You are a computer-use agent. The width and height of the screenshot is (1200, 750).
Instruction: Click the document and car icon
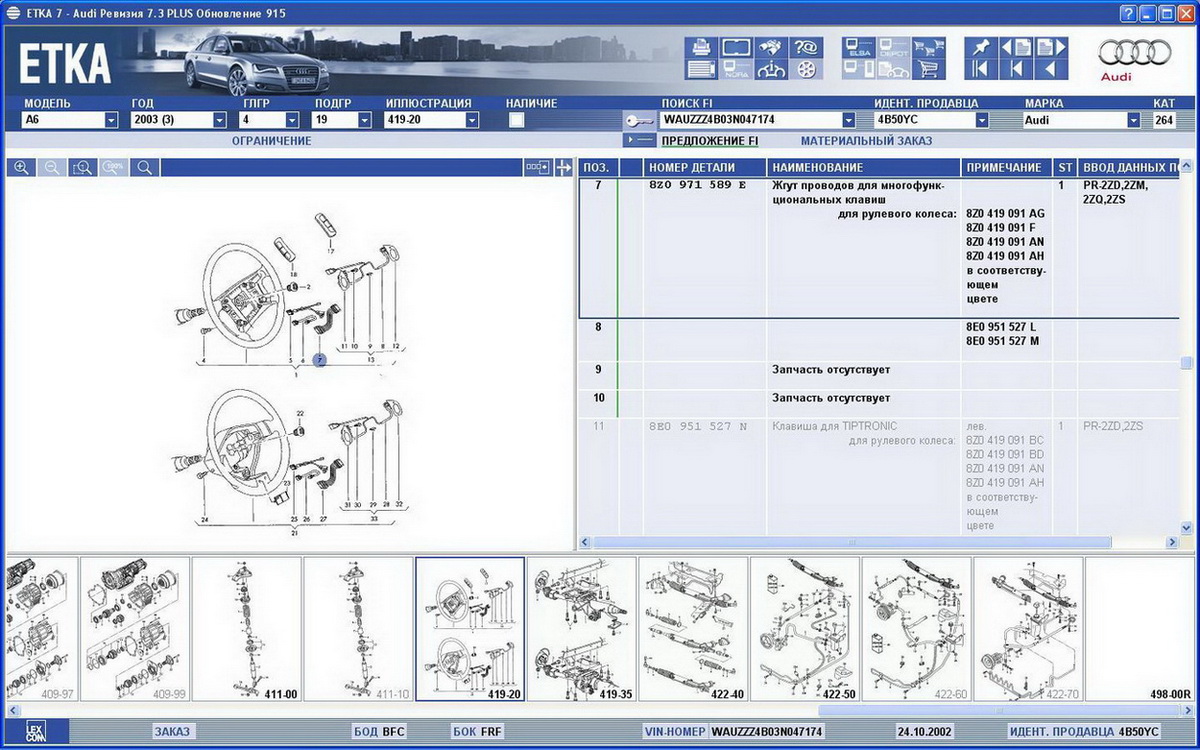click(x=893, y=69)
